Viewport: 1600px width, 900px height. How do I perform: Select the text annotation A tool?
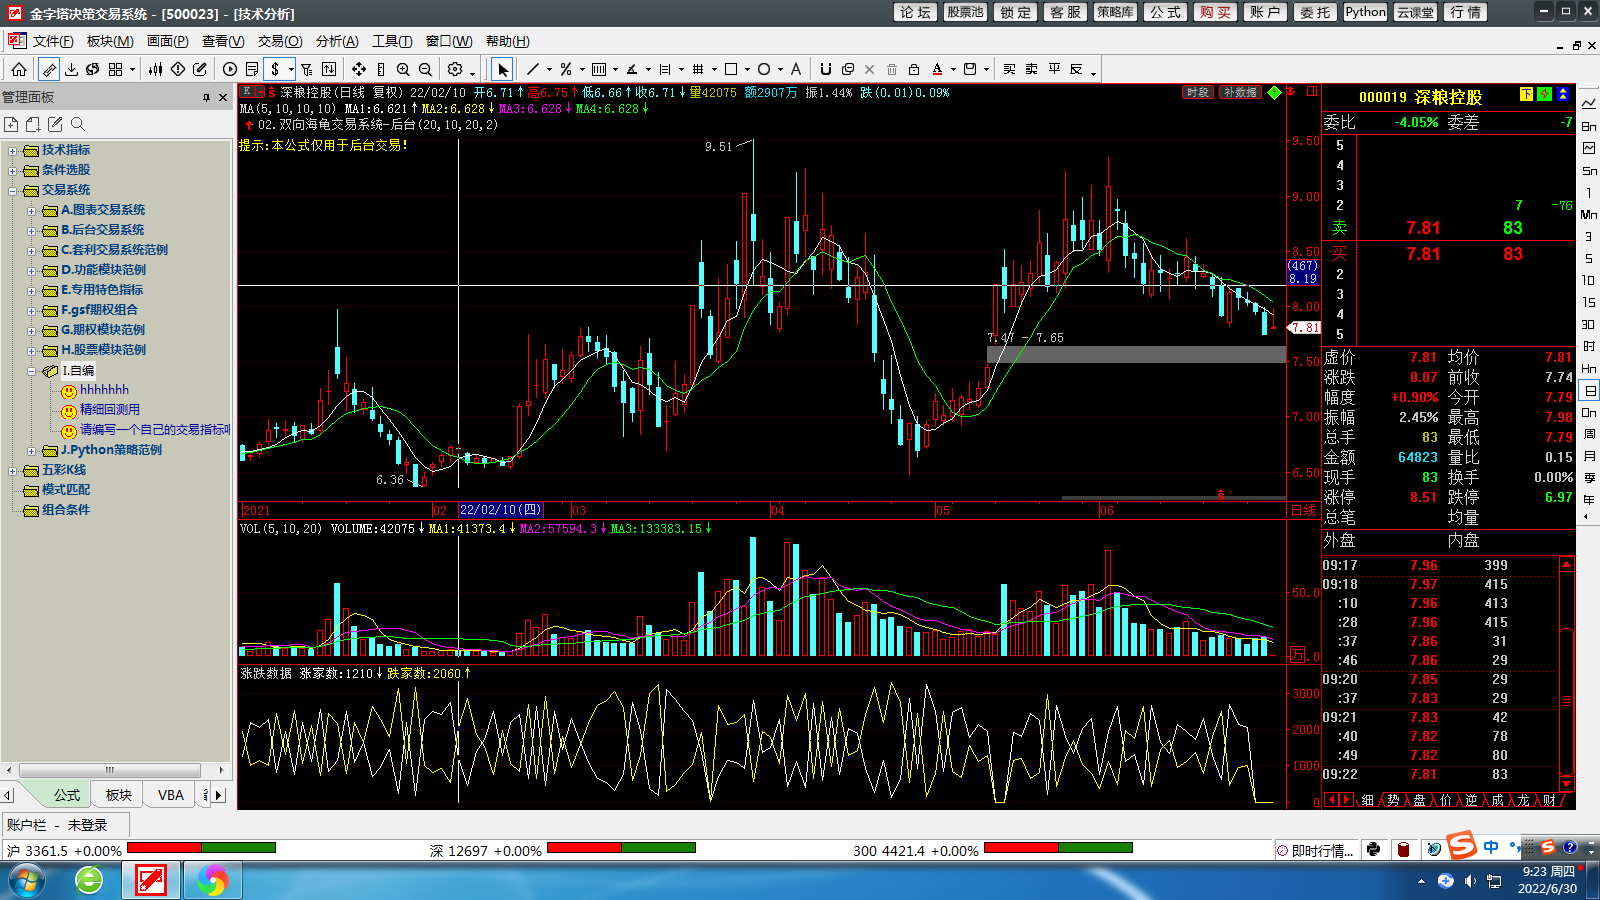[x=796, y=69]
